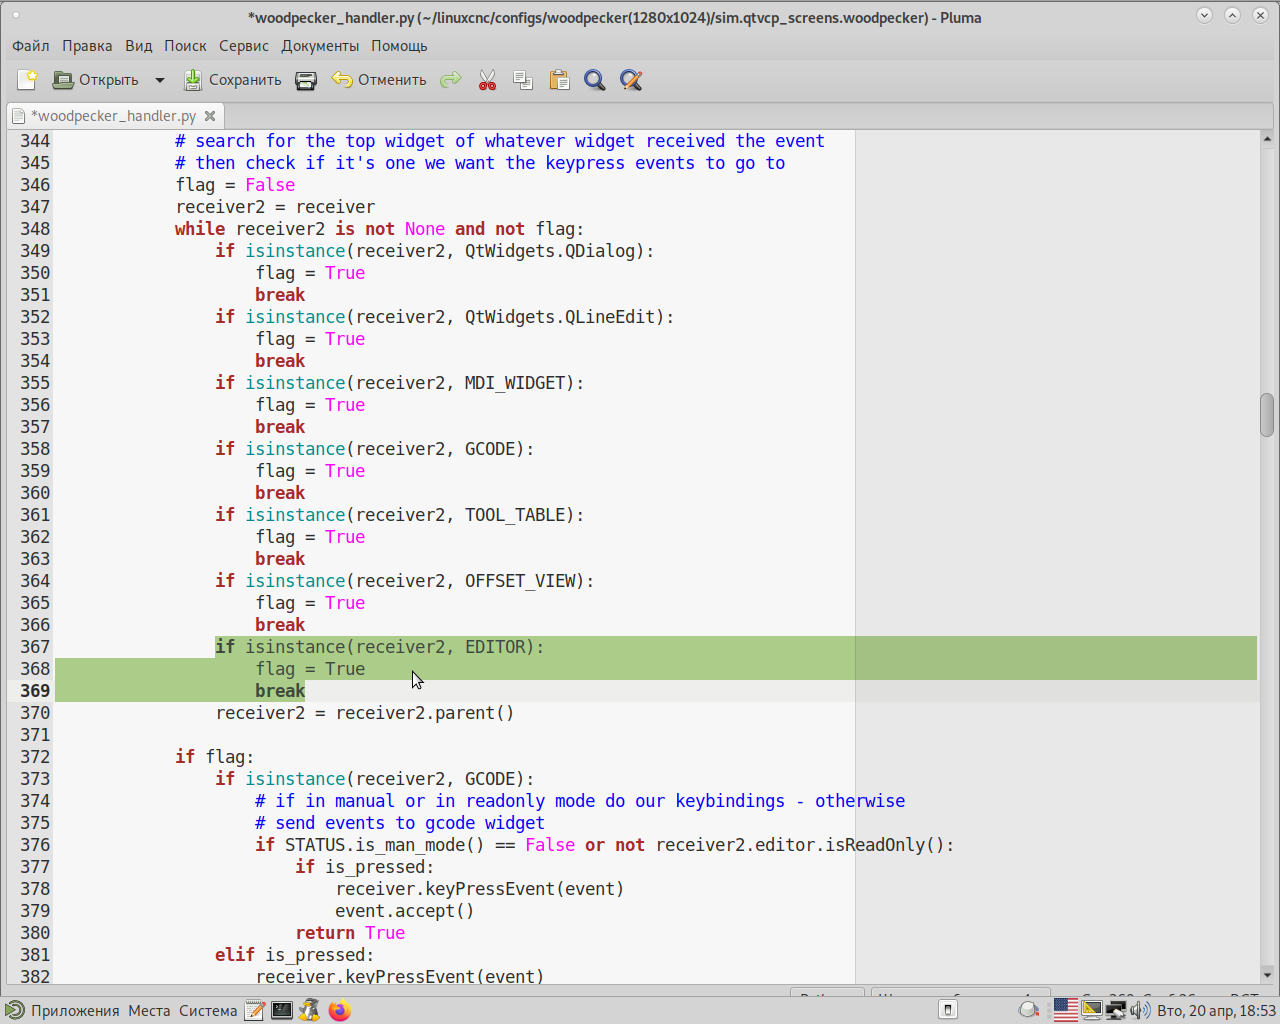Screen dimensions: 1280x1024
Task: Click the vertical scrollbar thumb
Action: [x=1267, y=415]
